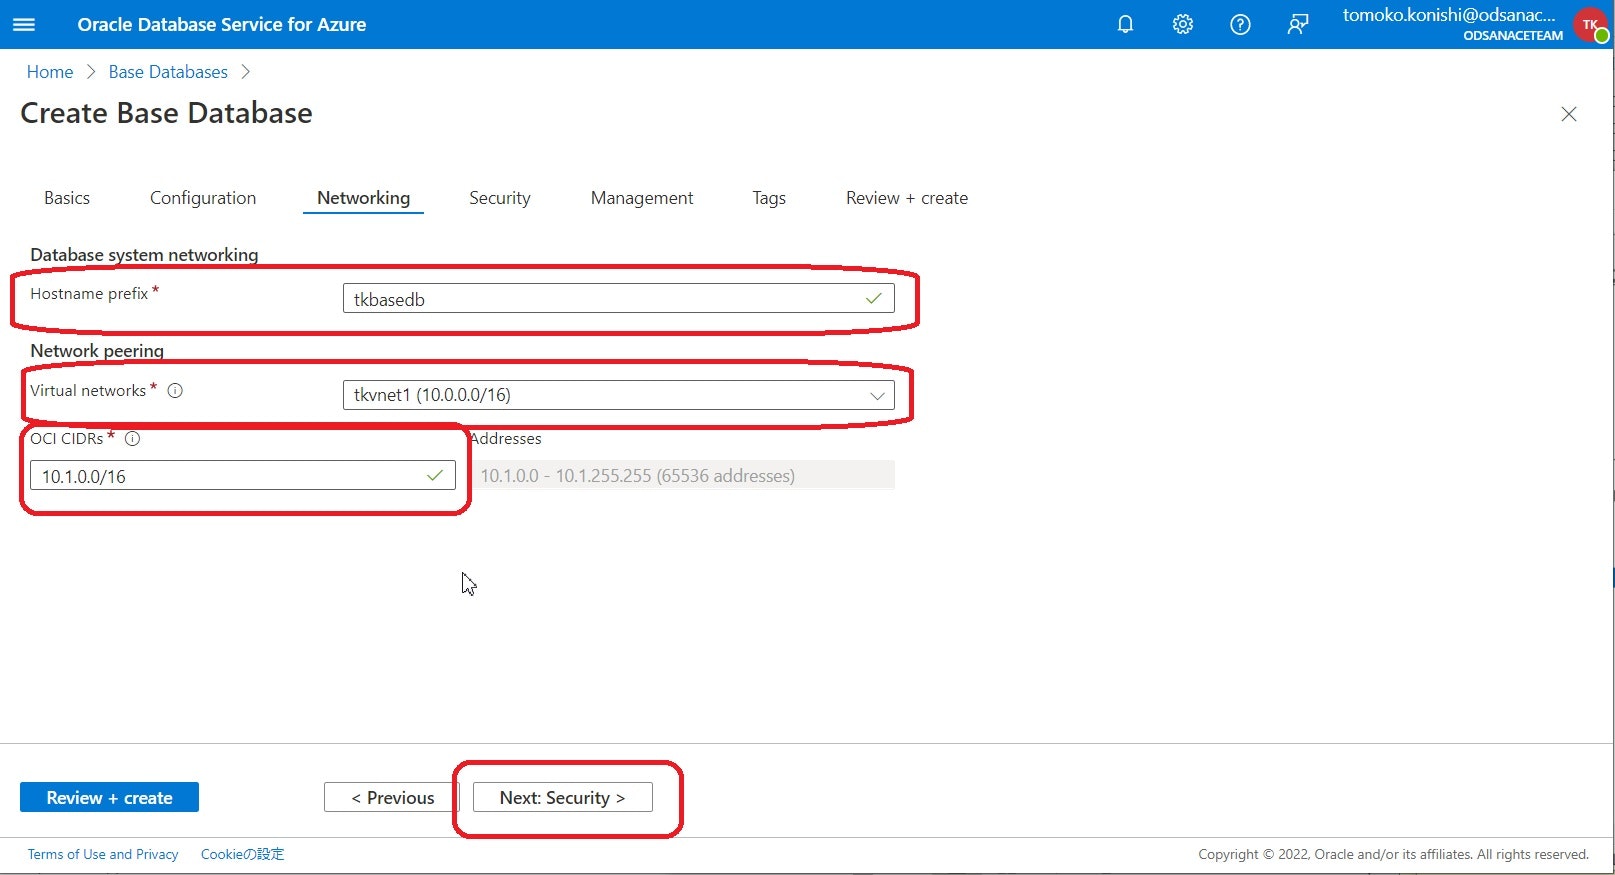Go to the Security tab

(500, 198)
